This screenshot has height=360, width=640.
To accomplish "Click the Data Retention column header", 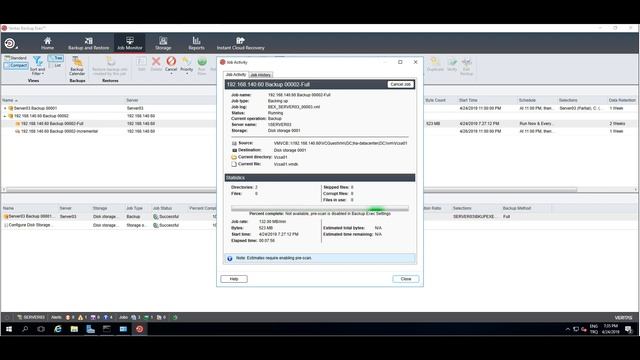I will (622, 100).
